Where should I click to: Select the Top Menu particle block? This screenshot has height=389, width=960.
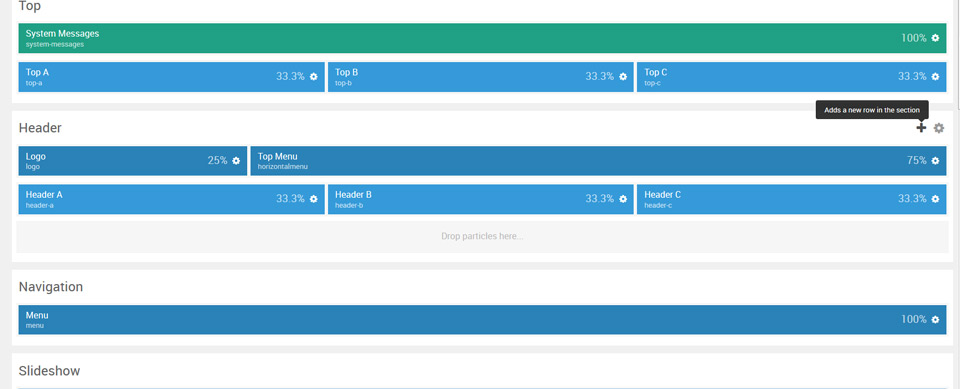pyautogui.click(x=598, y=161)
